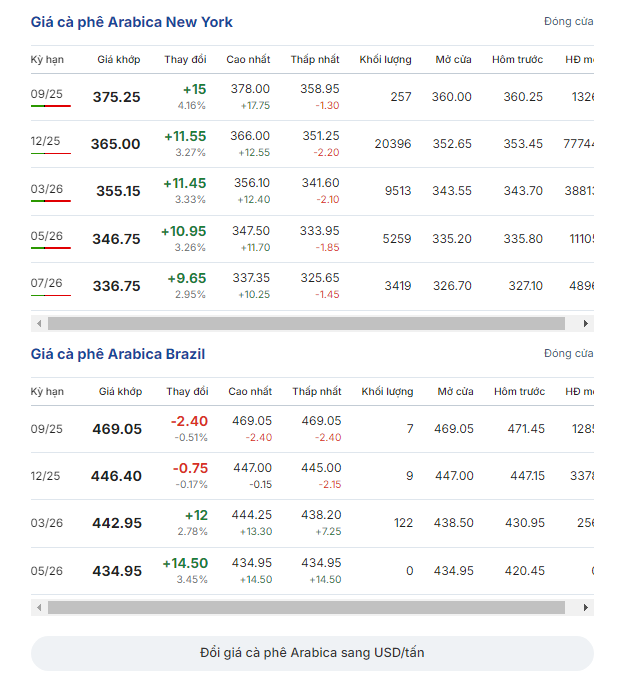Click the 358.95 lowest price

point(320,89)
